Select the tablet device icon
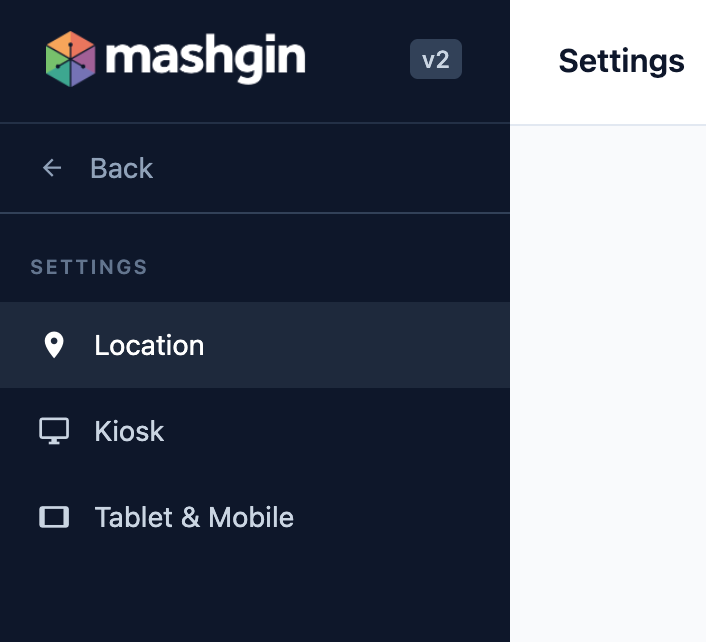Image resolution: width=706 pixels, height=642 pixels. tap(54, 517)
